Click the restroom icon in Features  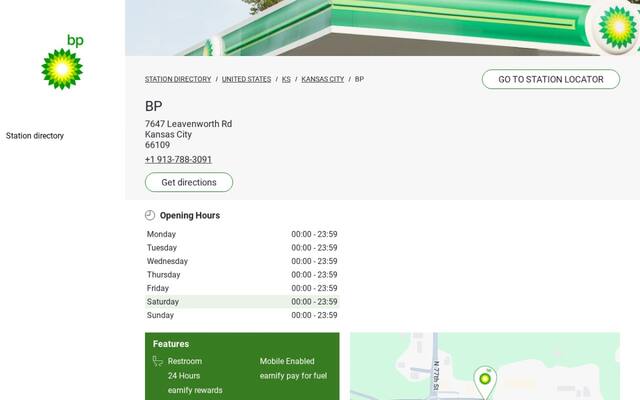point(158,361)
